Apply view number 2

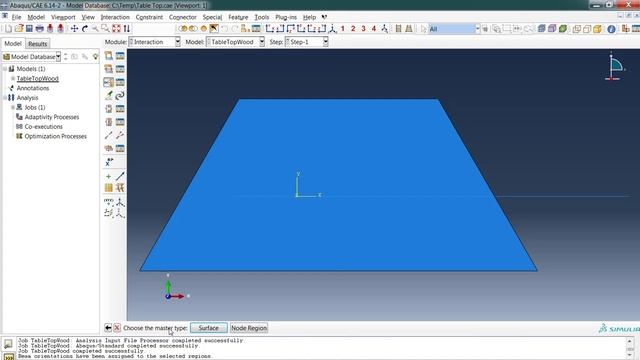(x=353, y=29)
